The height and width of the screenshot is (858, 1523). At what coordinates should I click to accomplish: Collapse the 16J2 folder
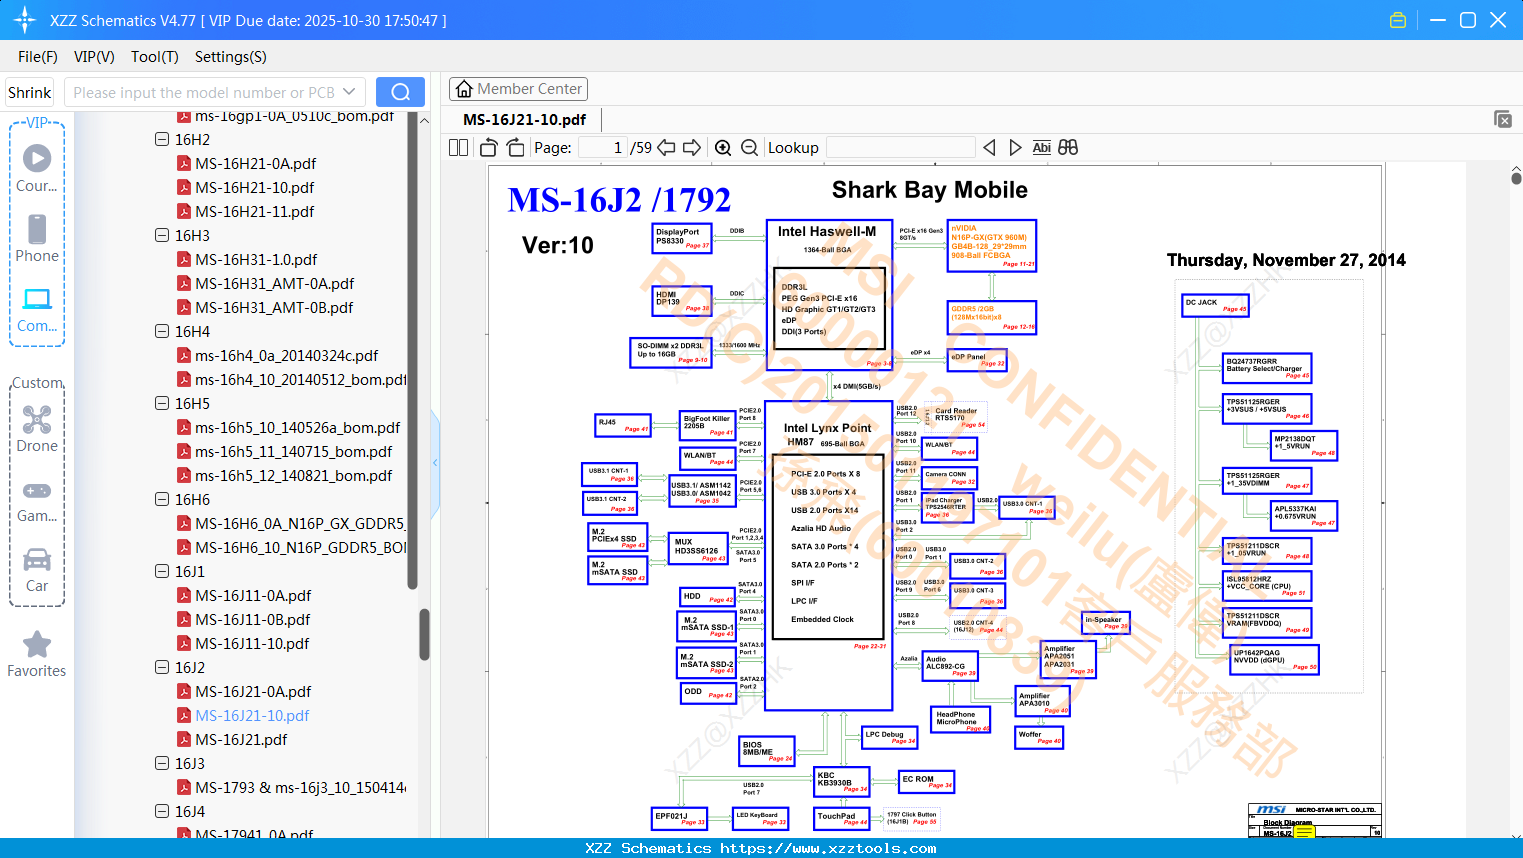coord(162,667)
